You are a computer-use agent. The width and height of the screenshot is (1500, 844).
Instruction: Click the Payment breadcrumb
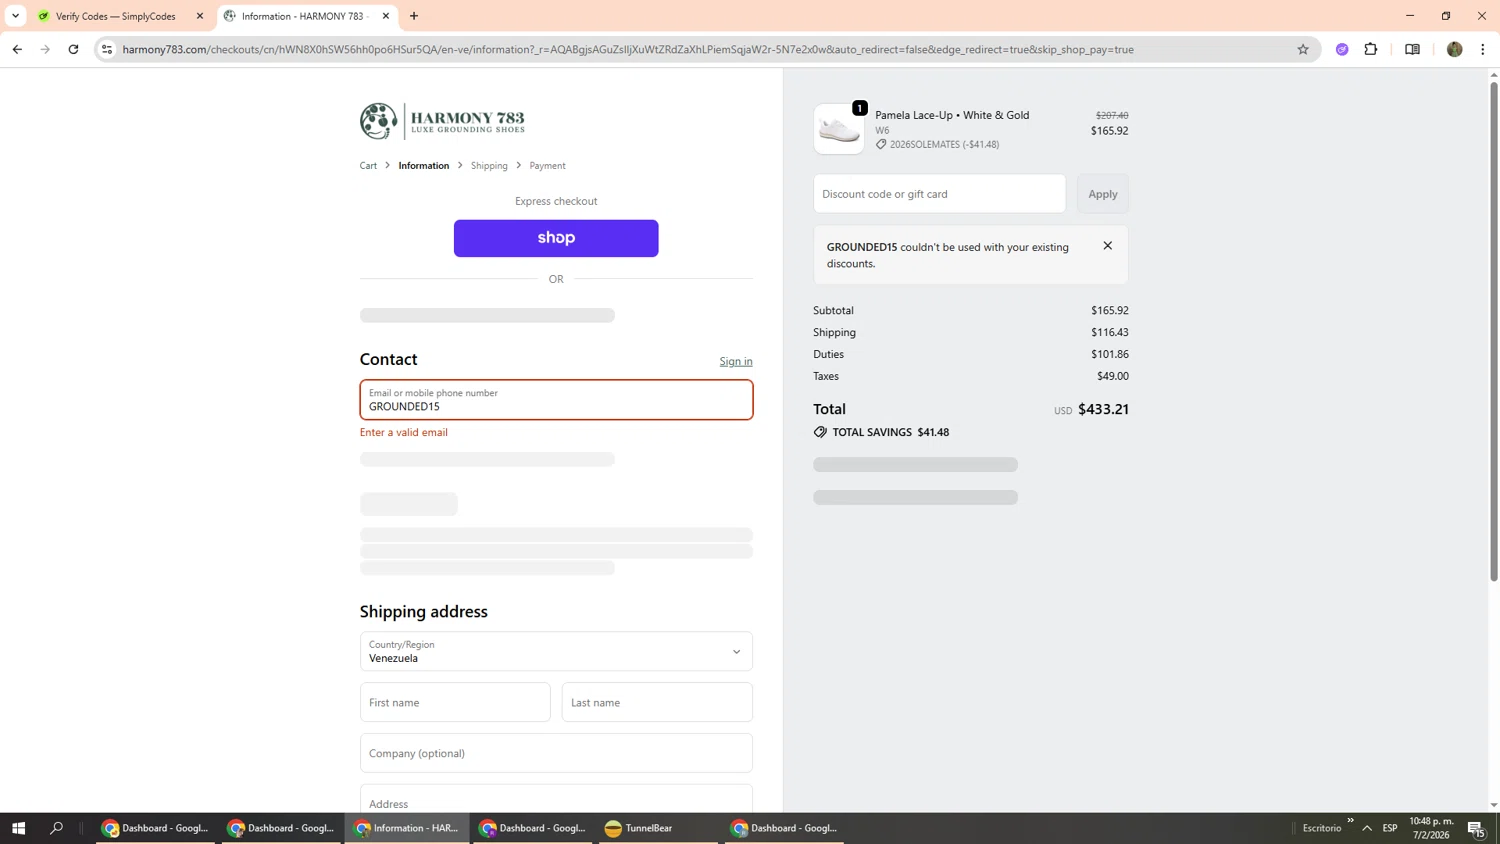(x=547, y=166)
